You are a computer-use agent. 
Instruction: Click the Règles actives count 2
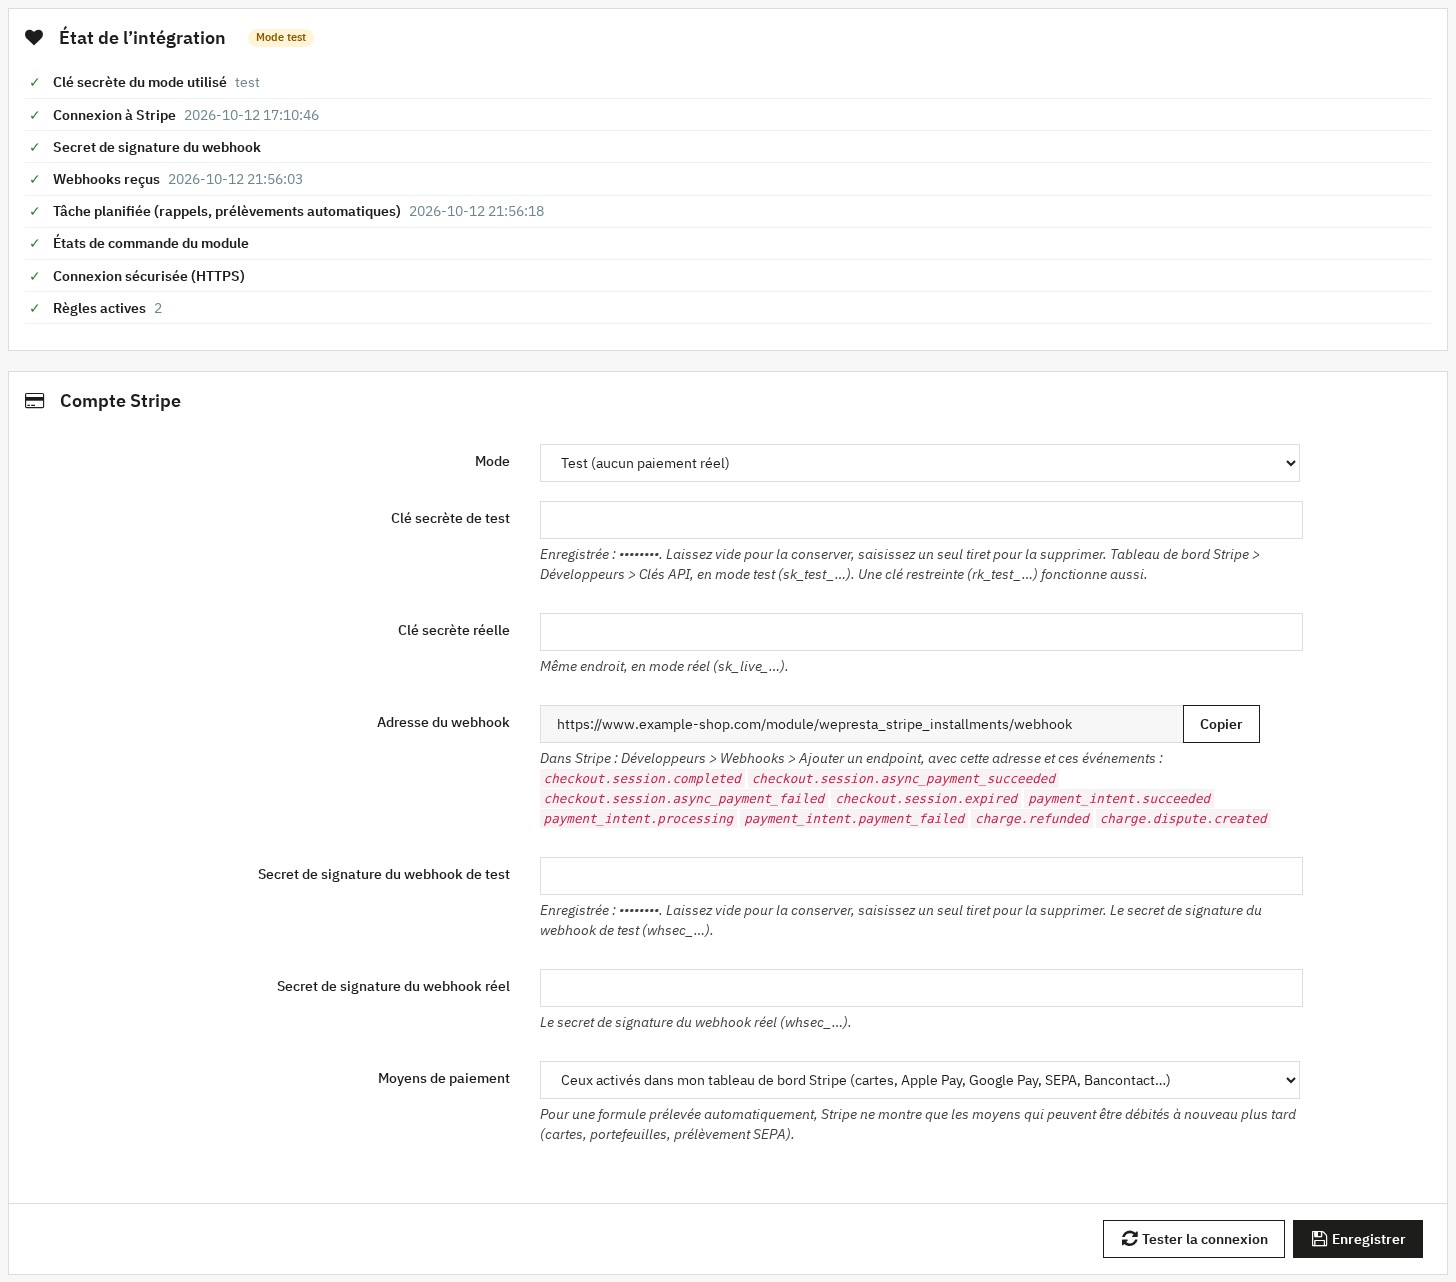[158, 308]
